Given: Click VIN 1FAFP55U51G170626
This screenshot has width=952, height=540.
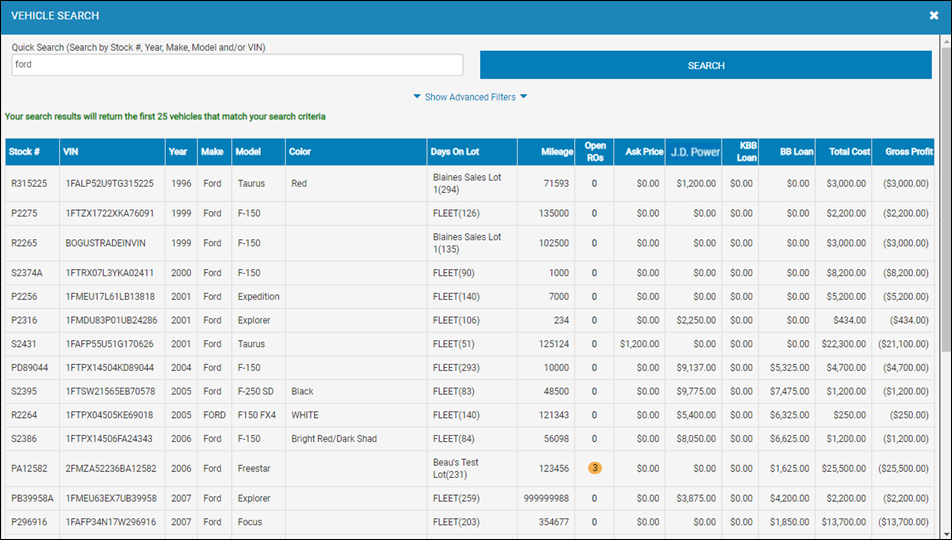Looking at the screenshot, I should (x=109, y=344).
